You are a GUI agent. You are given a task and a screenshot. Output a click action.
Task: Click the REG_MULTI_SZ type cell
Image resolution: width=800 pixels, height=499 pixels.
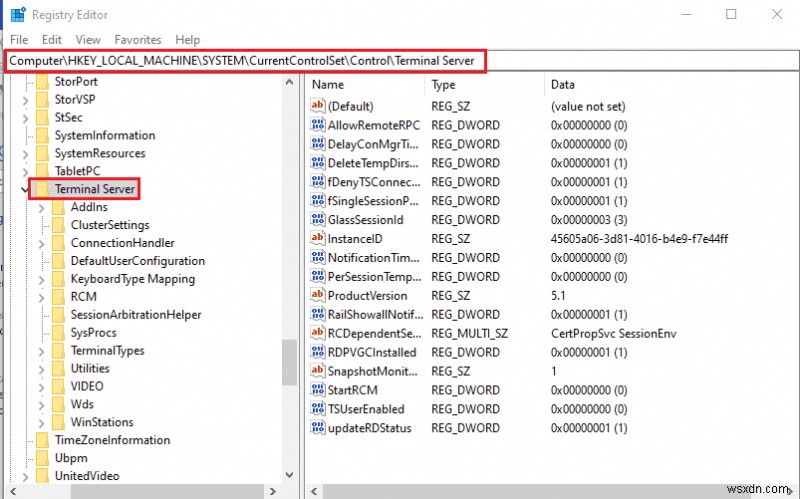(x=469, y=334)
